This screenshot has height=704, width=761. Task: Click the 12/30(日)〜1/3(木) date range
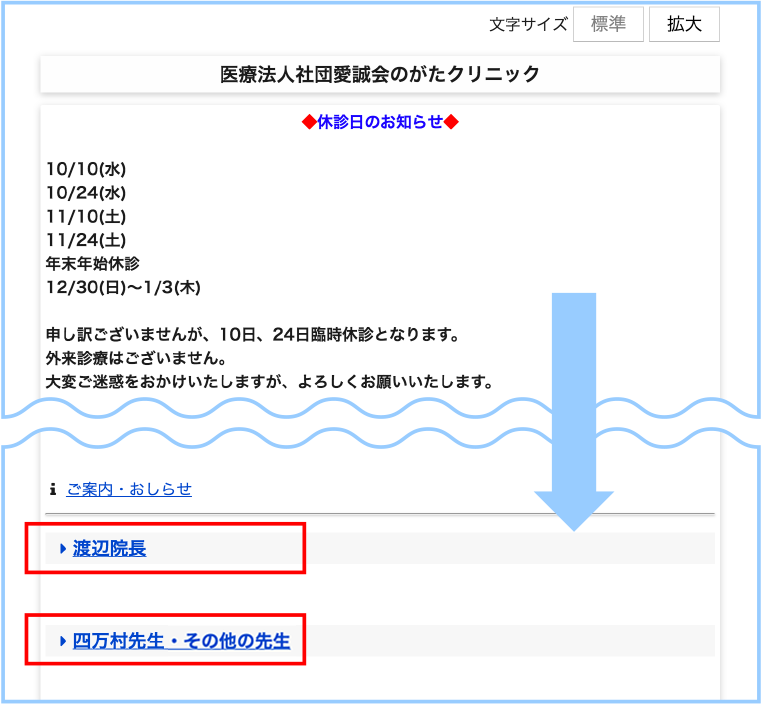[124, 288]
